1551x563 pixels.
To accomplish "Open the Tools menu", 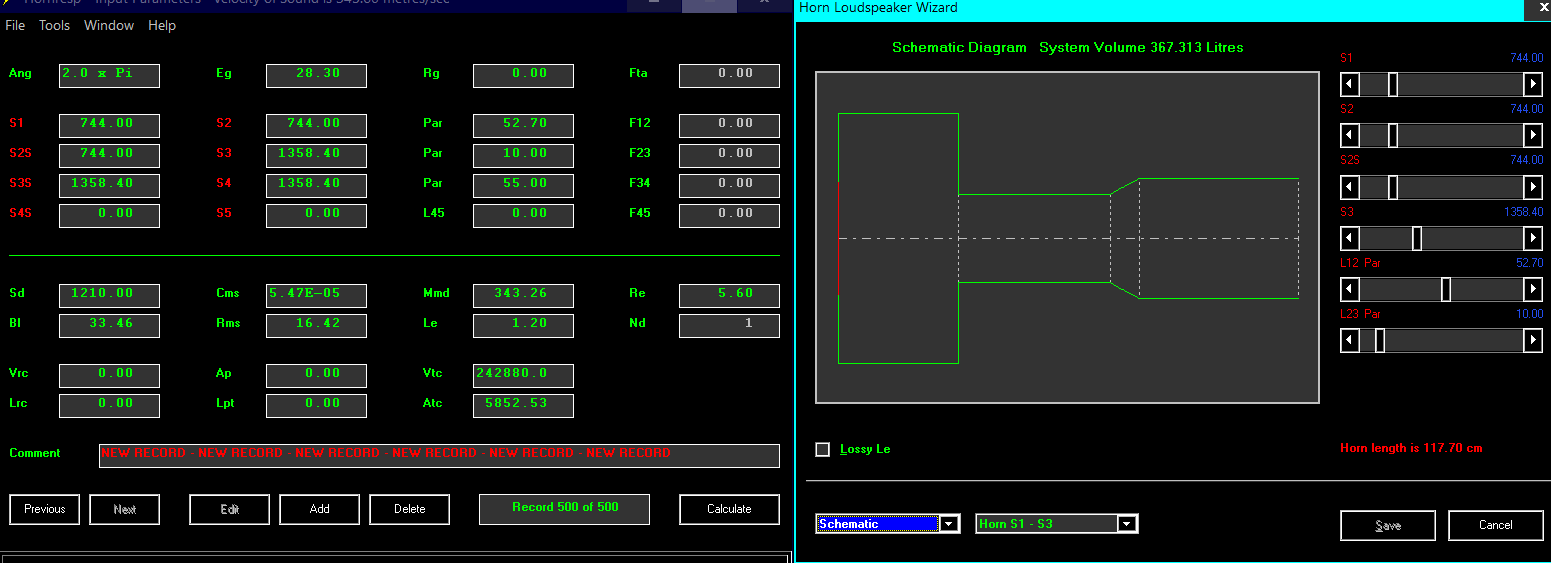I will 54,25.
